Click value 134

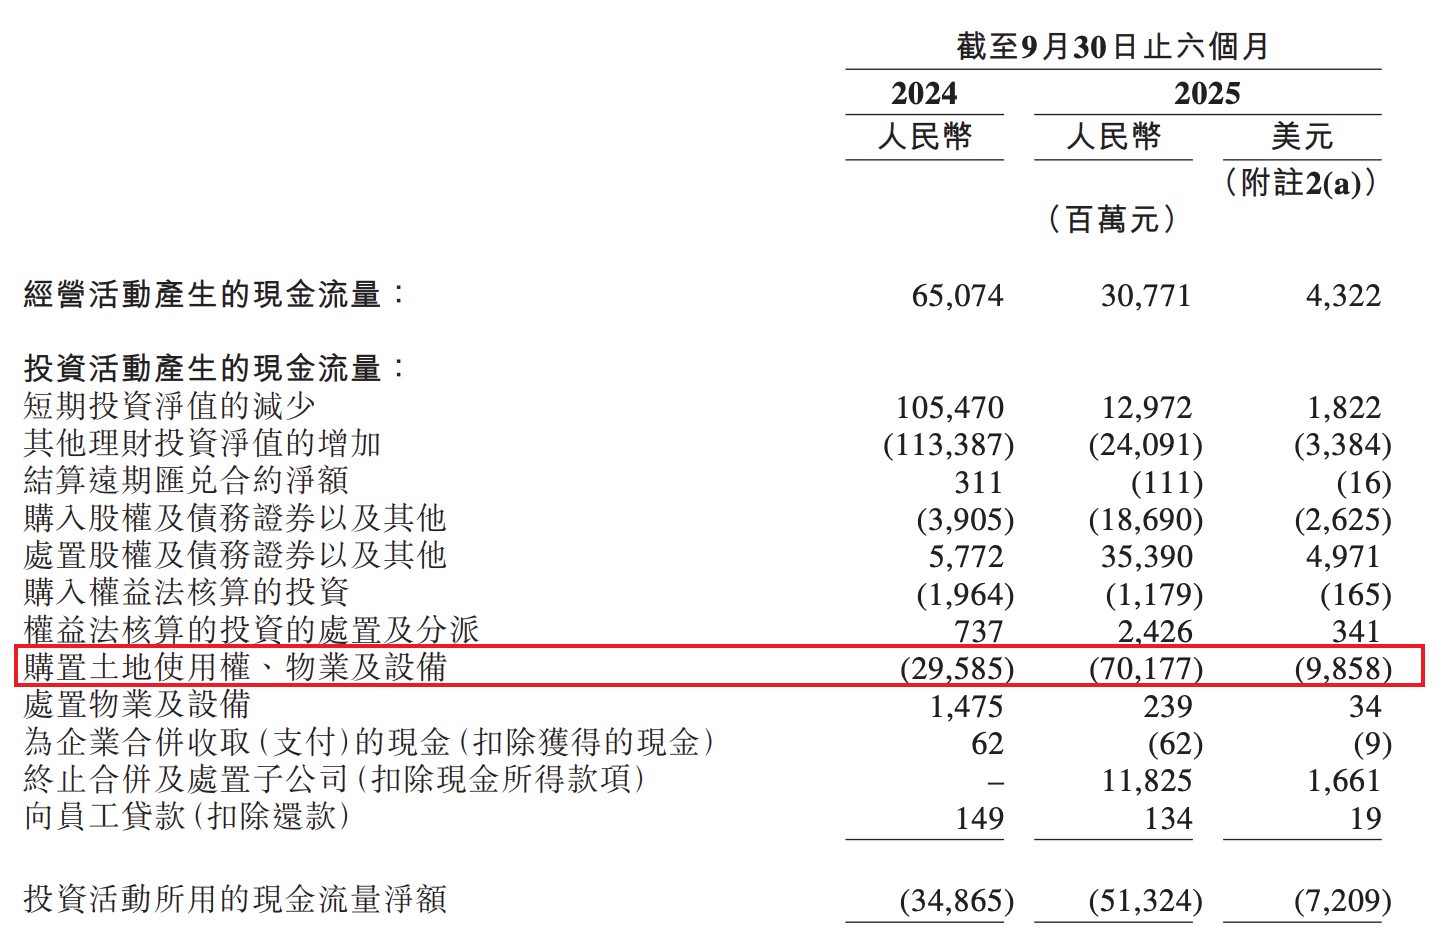pyautogui.click(x=1167, y=819)
